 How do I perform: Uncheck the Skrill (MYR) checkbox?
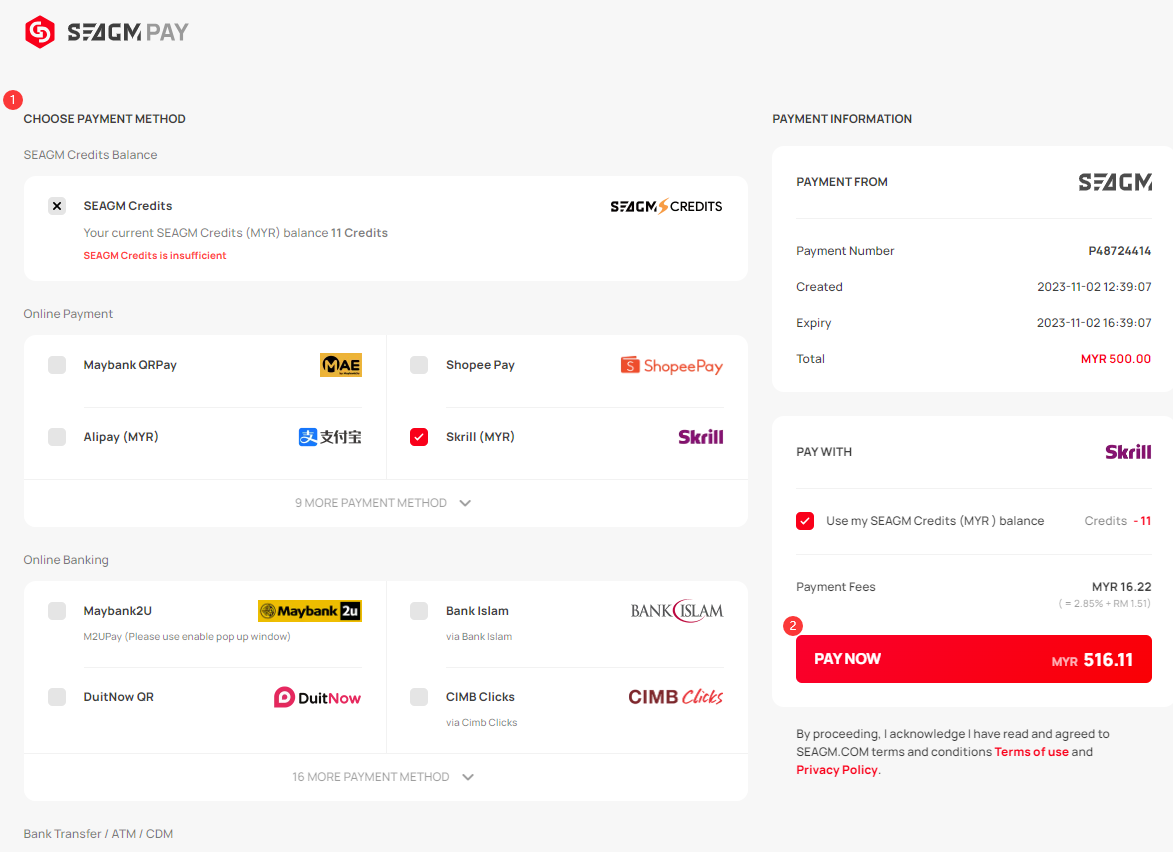pyautogui.click(x=419, y=437)
